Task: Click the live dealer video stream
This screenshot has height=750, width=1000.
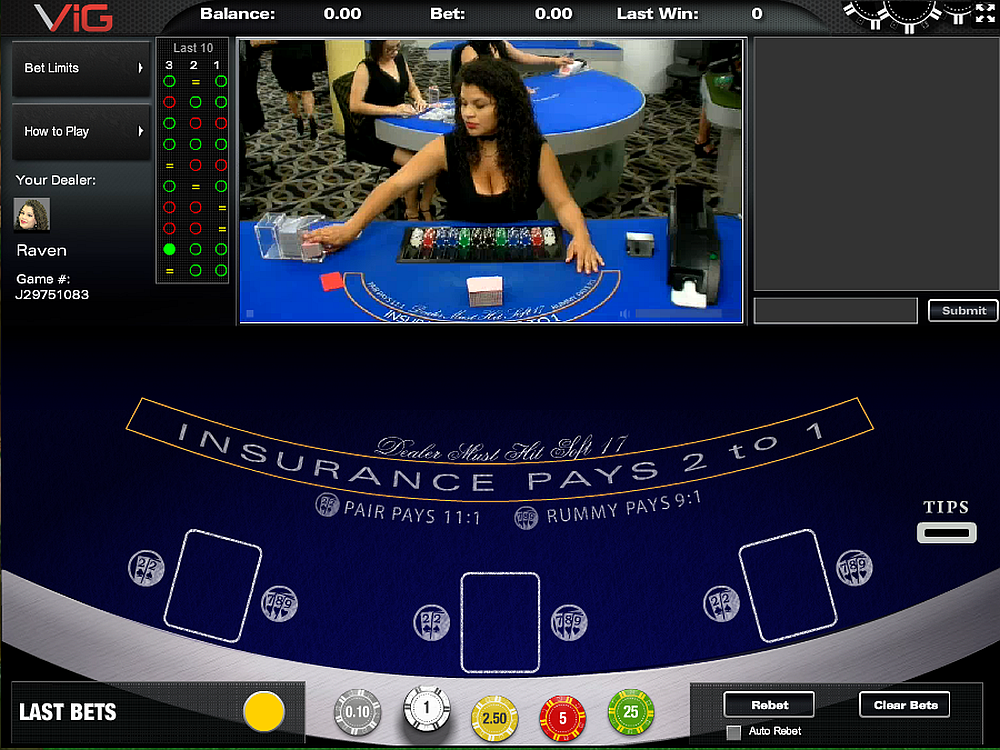Action: pos(490,181)
